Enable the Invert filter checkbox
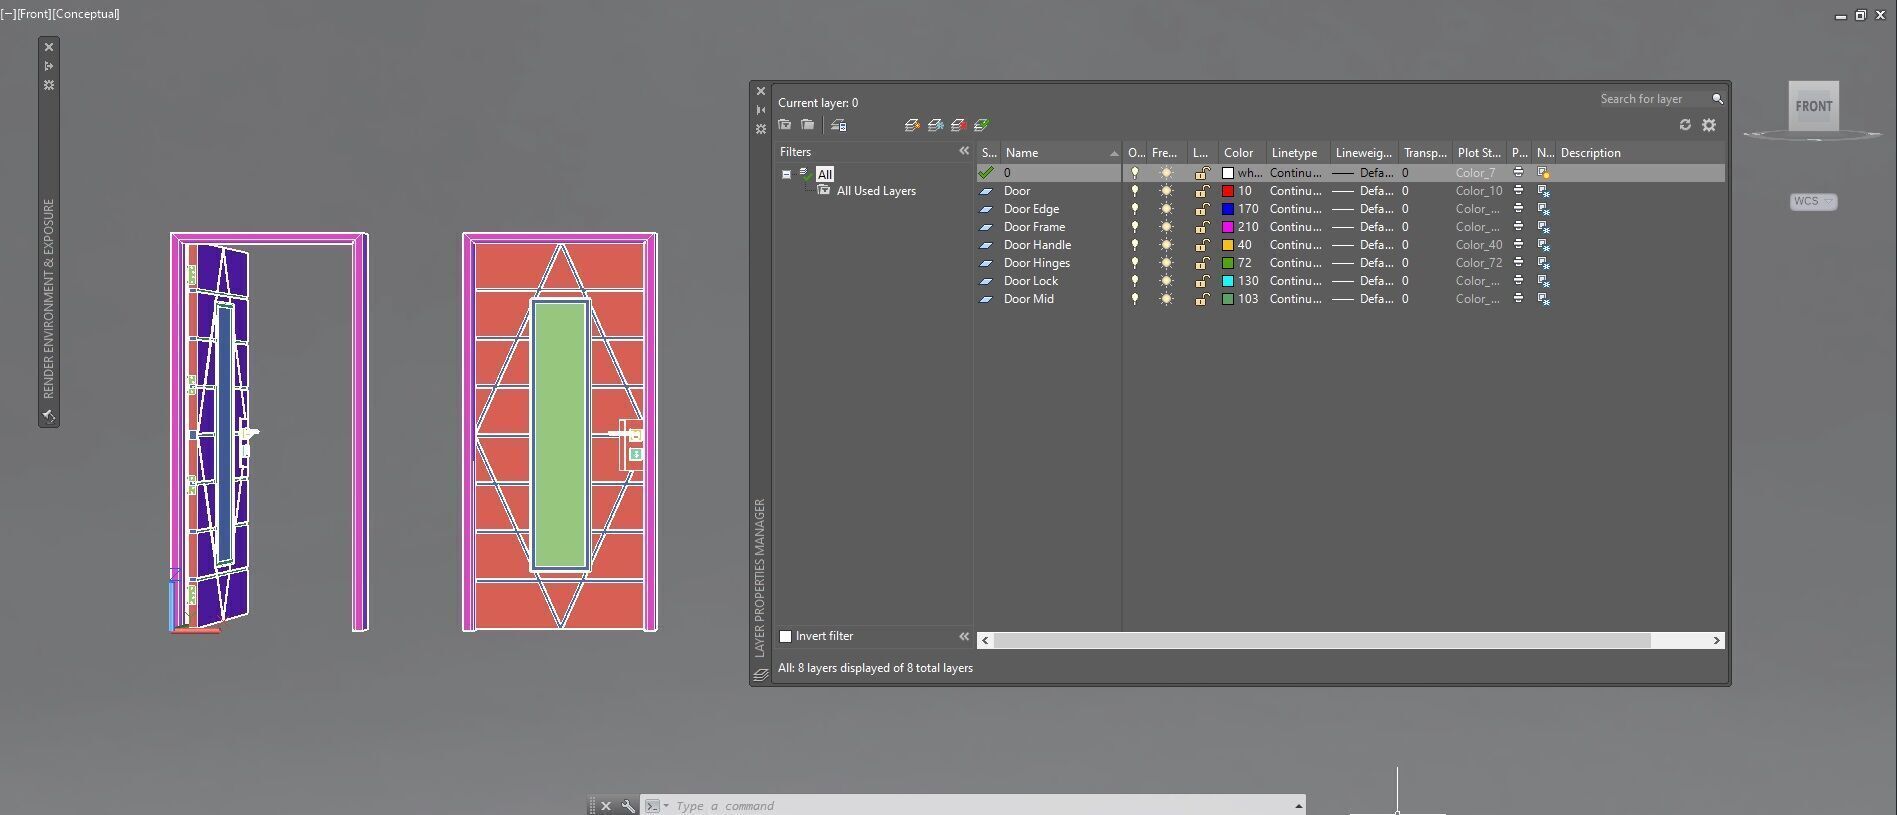Image resolution: width=1897 pixels, height=815 pixels. pos(786,636)
